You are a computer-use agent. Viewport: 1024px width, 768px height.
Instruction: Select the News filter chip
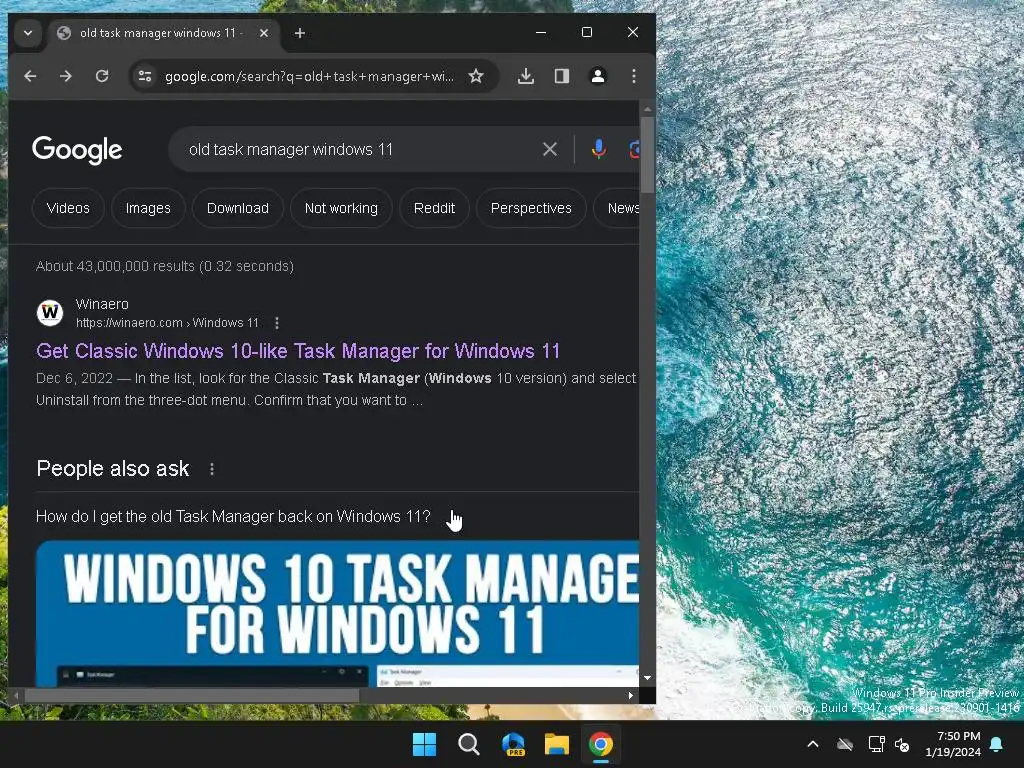[x=617, y=208]
